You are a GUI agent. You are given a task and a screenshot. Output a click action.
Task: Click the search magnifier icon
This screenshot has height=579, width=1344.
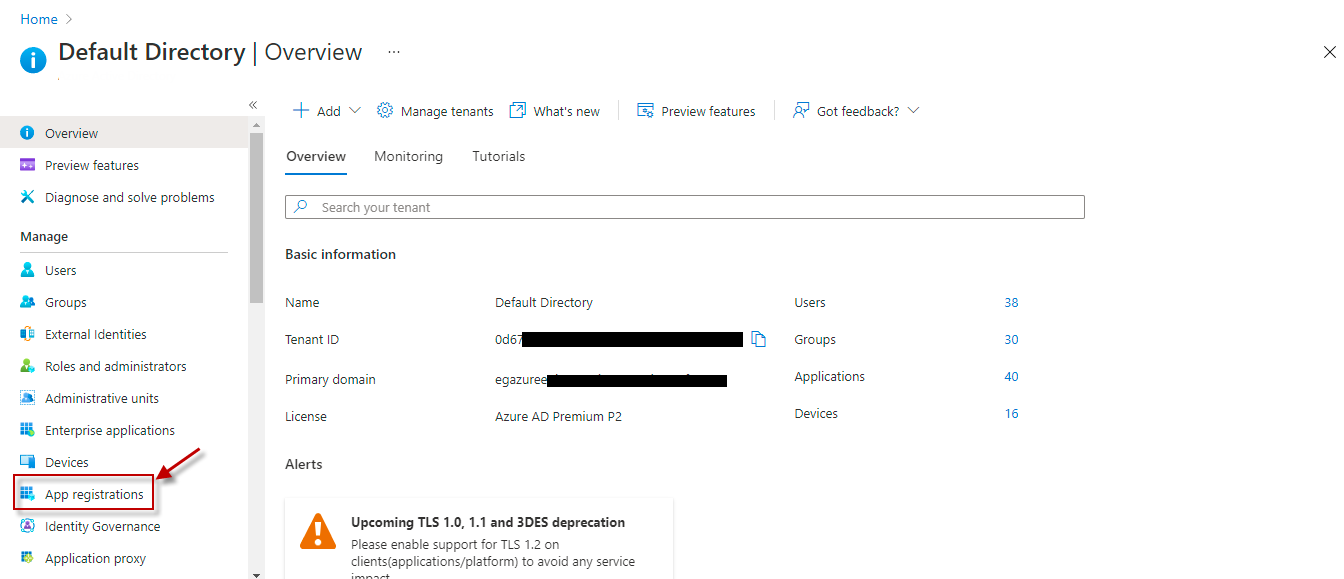301,207
